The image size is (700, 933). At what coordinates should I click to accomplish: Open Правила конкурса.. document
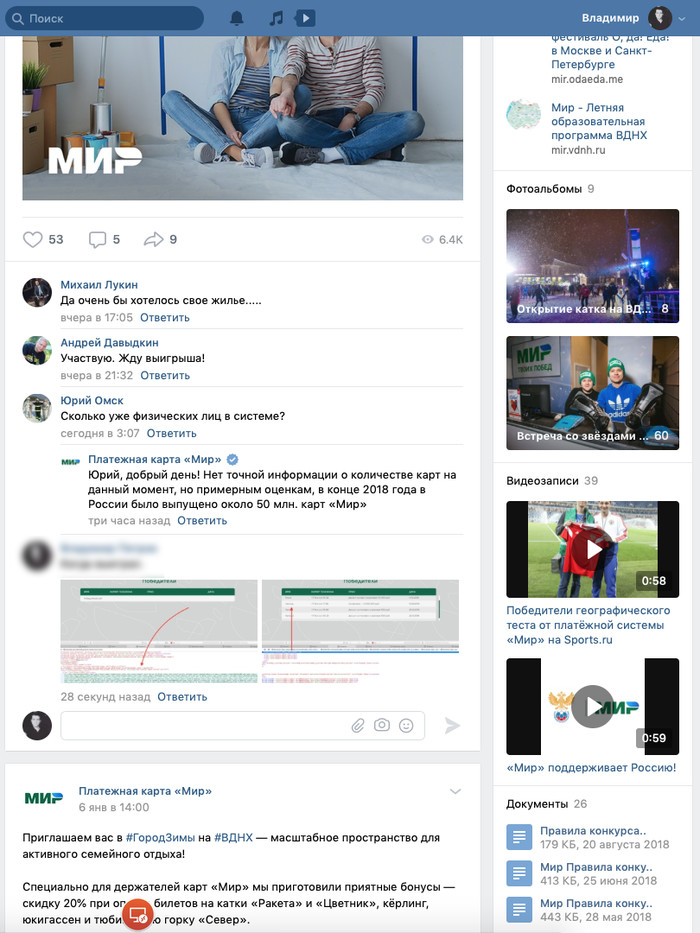(x=593, y=831)
